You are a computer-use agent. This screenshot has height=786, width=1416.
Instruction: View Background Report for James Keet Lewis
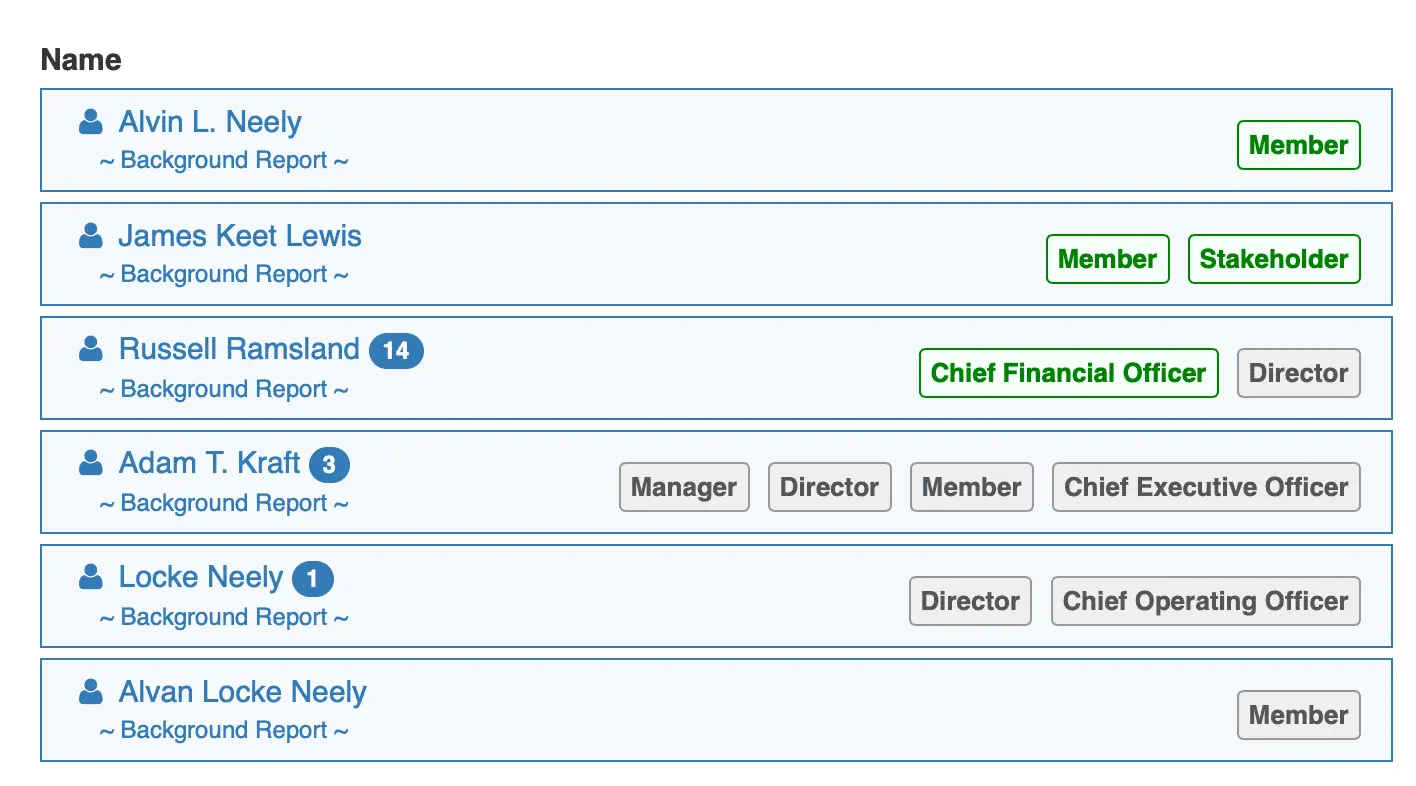(x=224, y=274)
